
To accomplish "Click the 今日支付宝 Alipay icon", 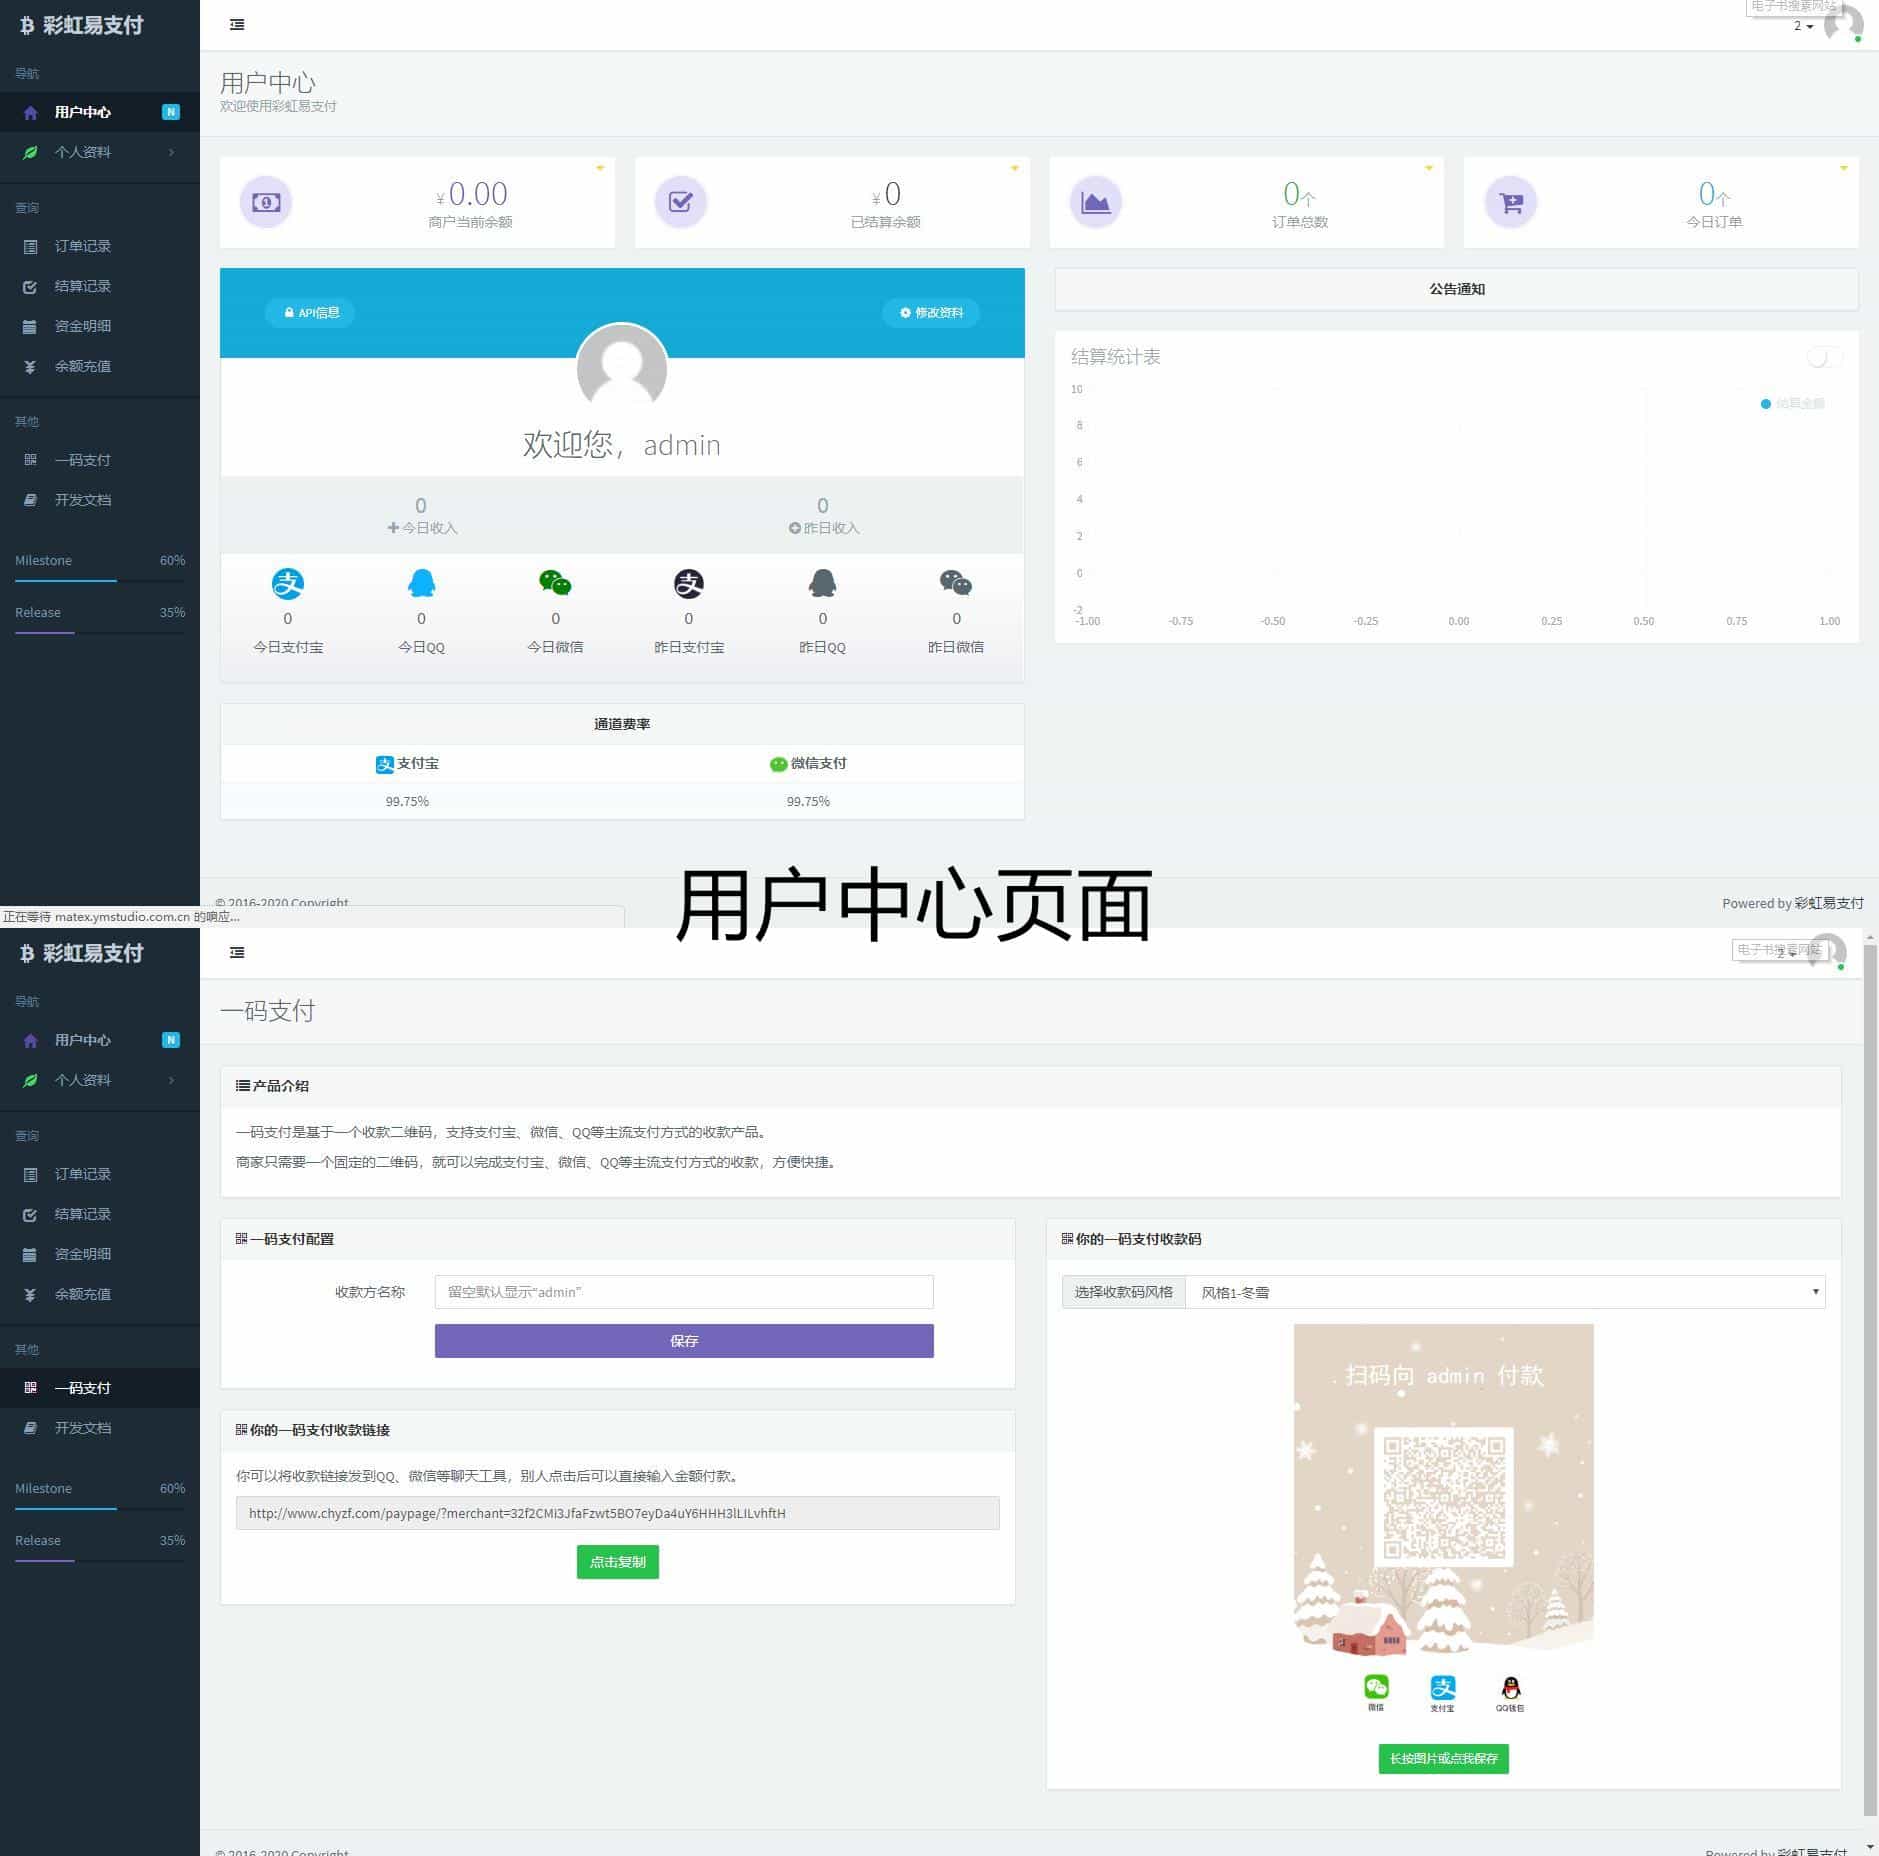I will 288,583.
